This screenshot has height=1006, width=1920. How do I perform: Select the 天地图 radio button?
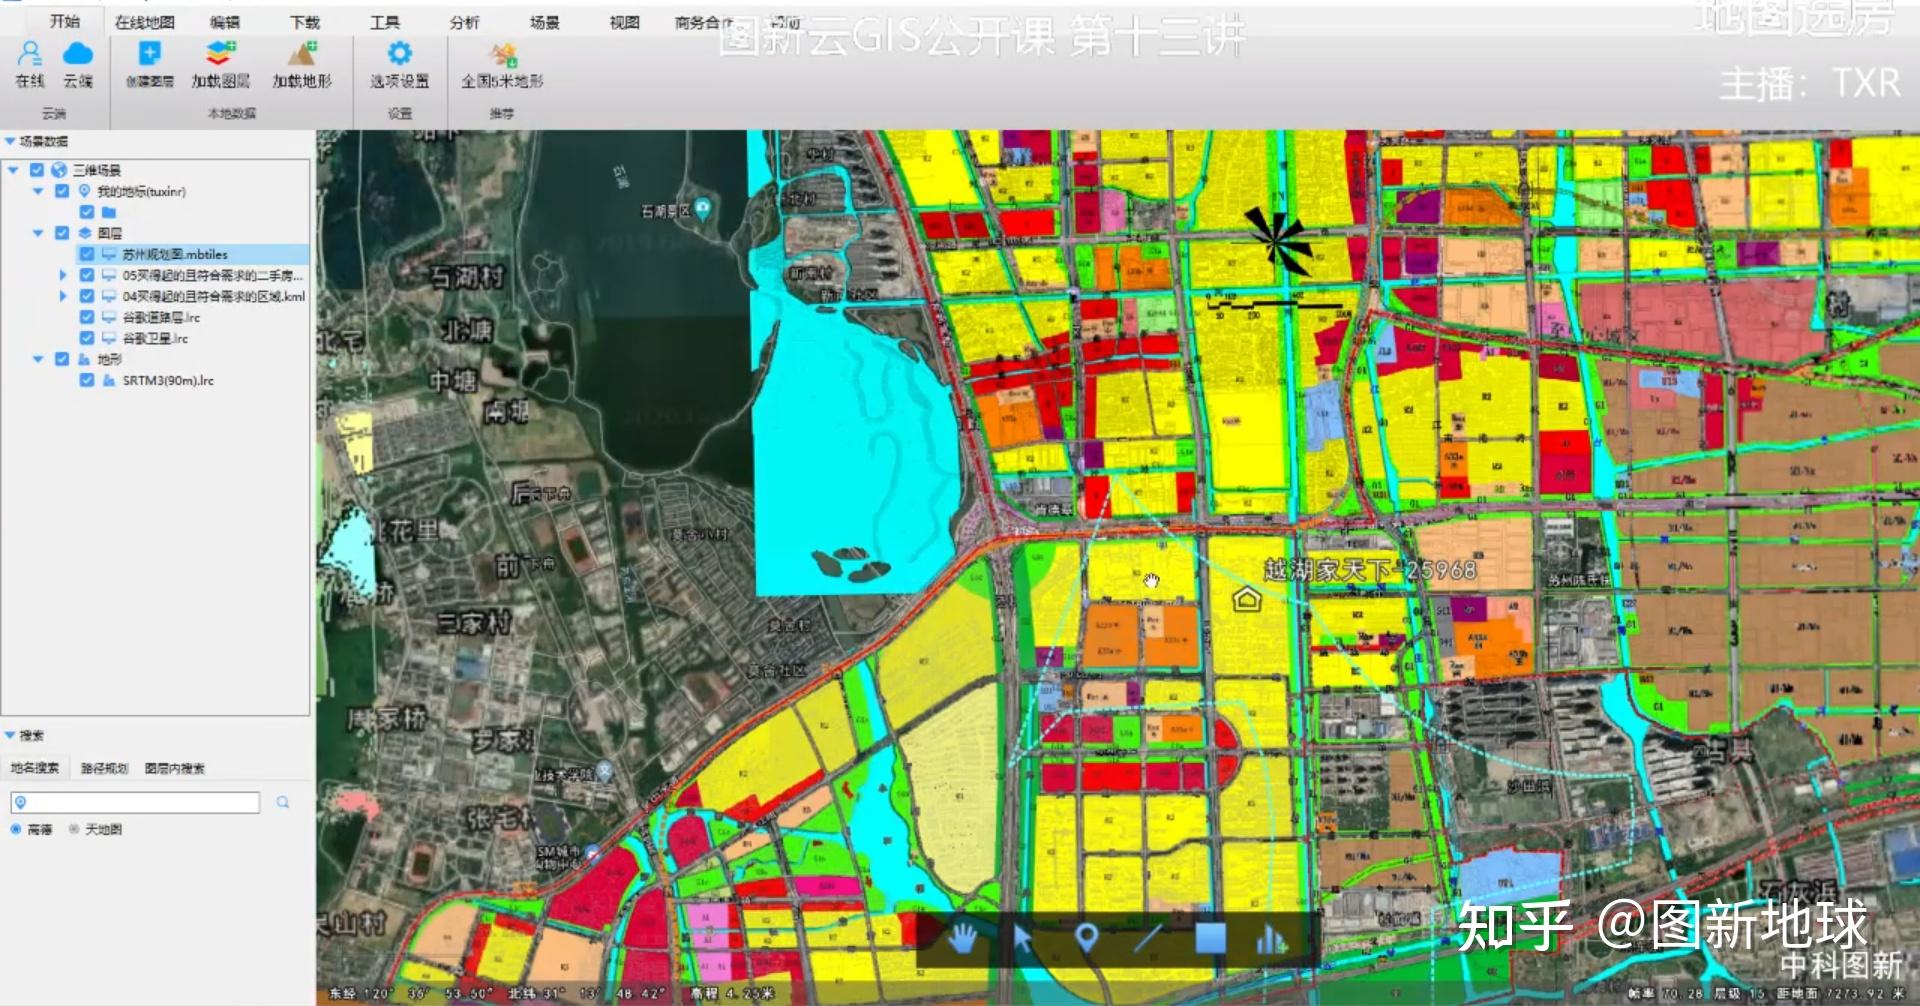click(74, 829)
